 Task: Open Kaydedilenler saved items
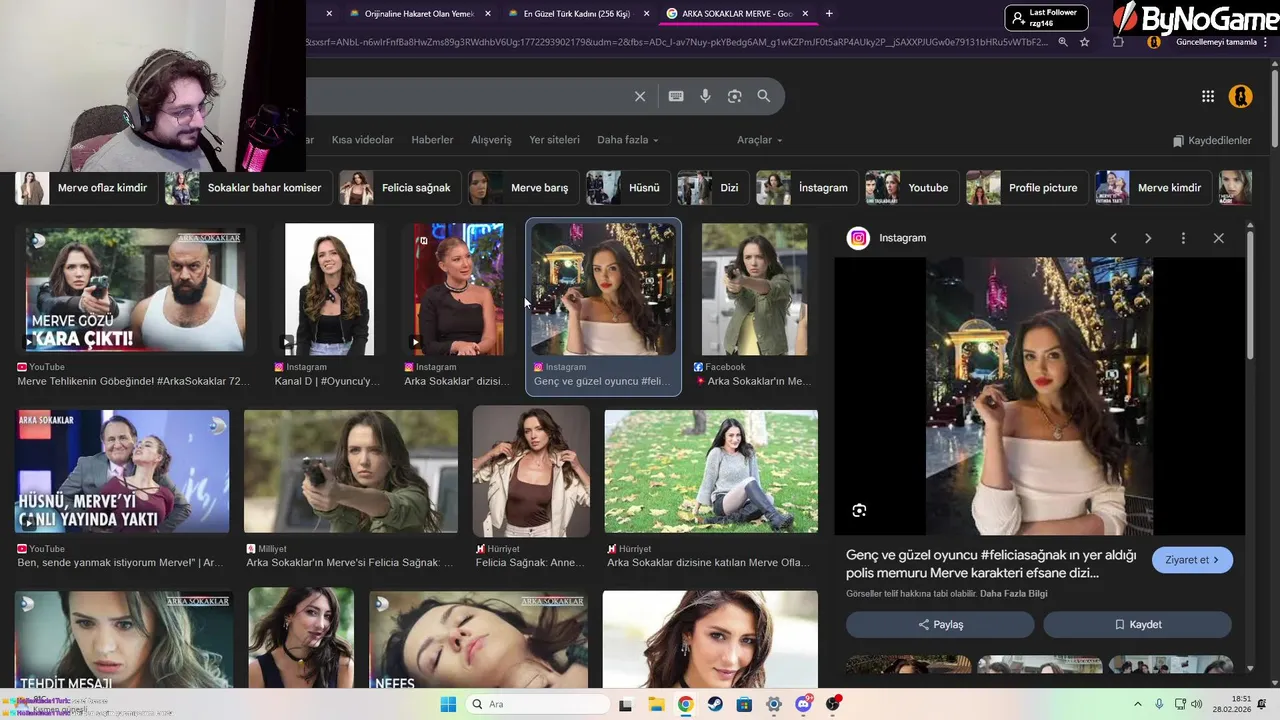tap(1212, 141)
